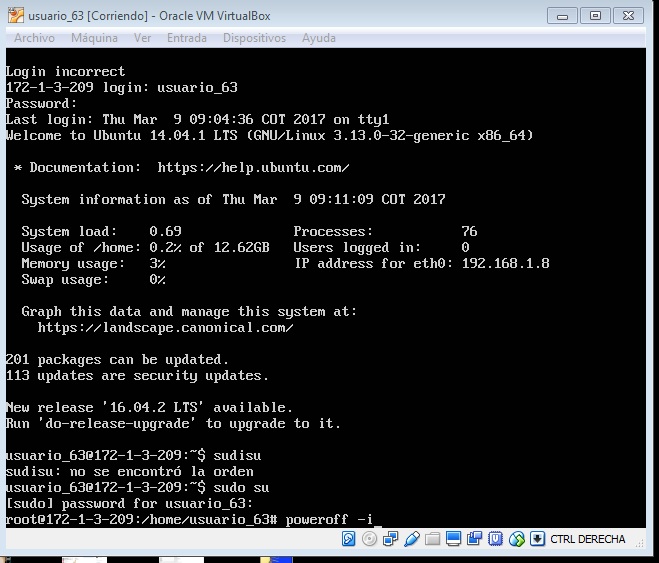Click the System load value '0.69'
Viewport: 659px width, 563px height.
(x=165, y=232)
